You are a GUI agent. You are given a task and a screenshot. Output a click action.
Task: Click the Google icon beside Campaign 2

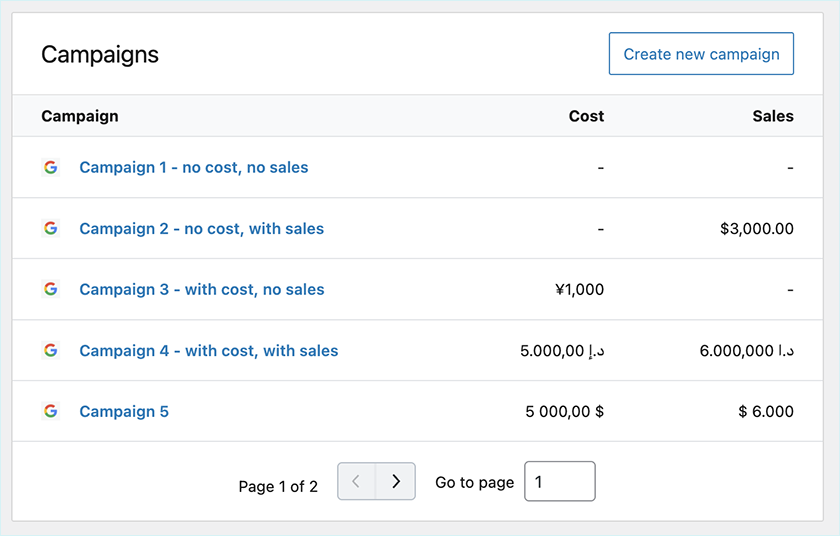click(x=50, y=229)
